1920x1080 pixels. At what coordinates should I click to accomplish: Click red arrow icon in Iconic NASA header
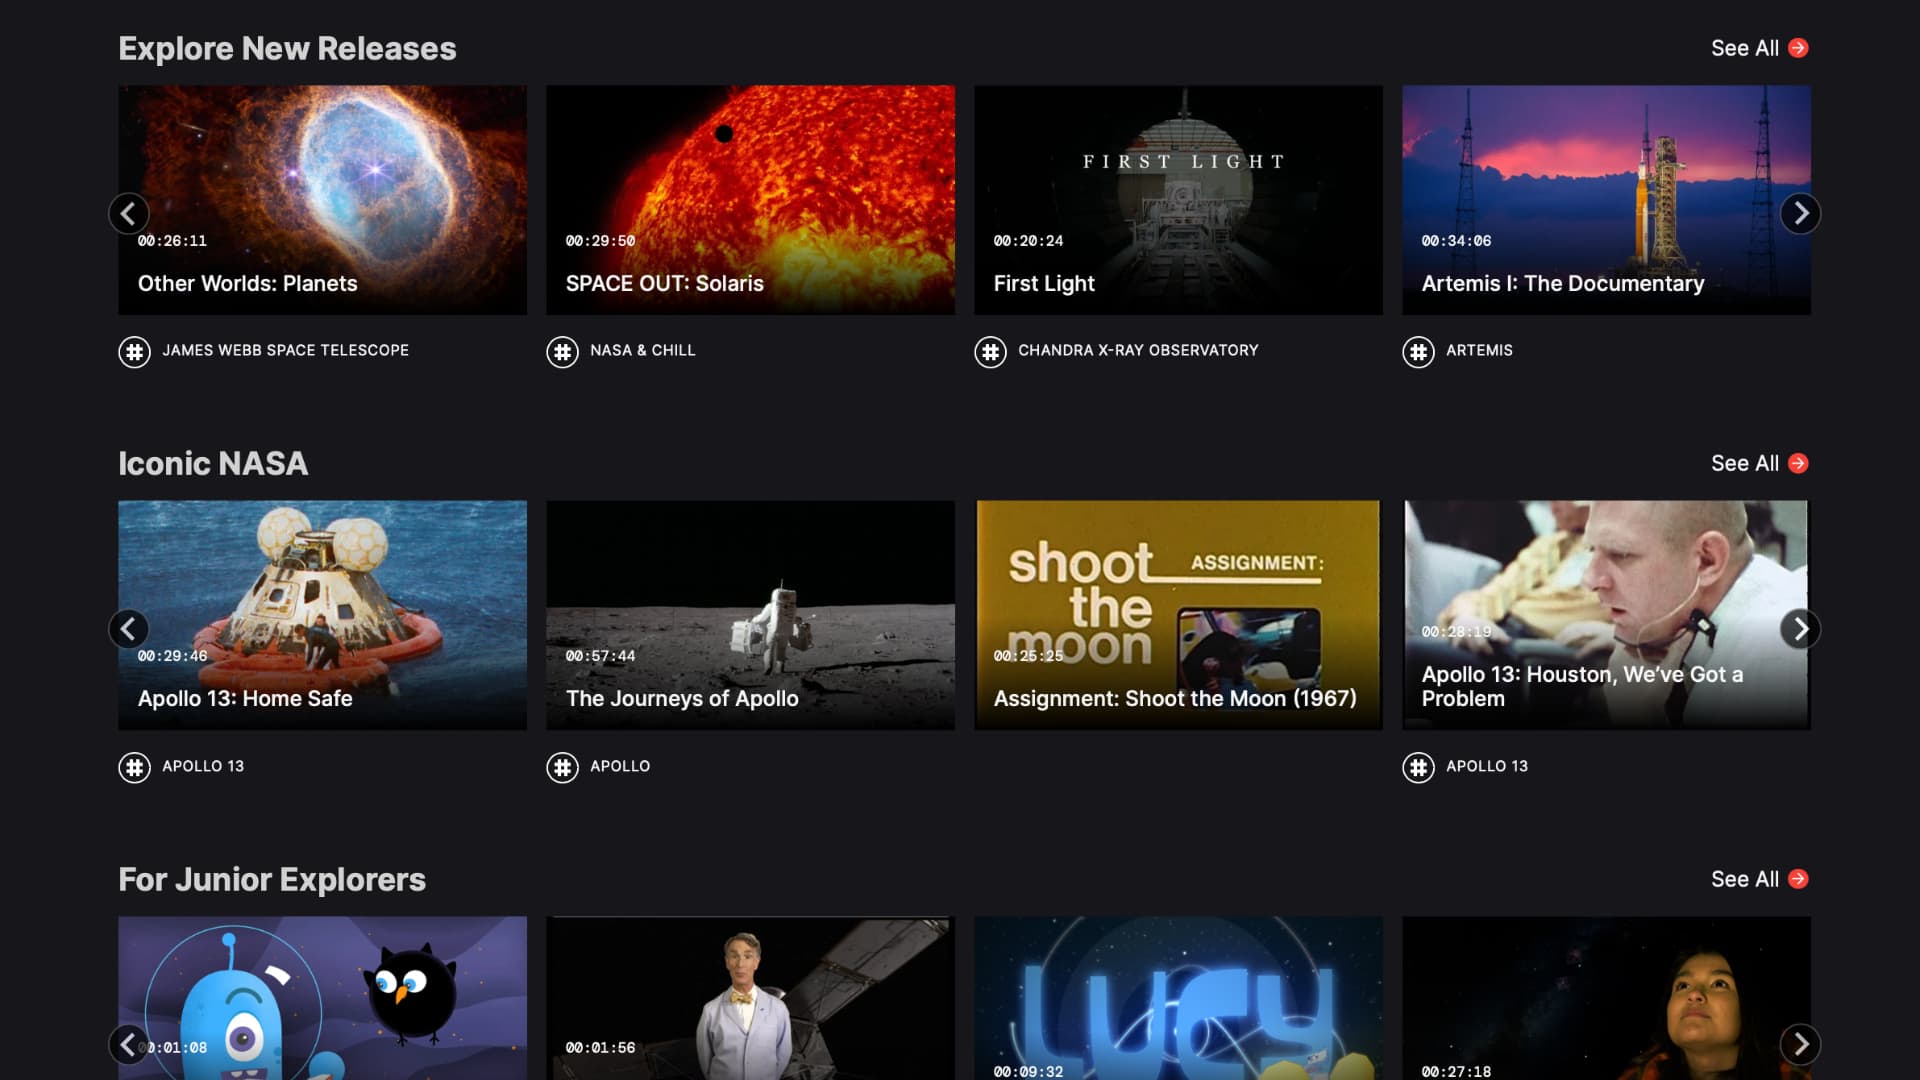[1798, 463]
